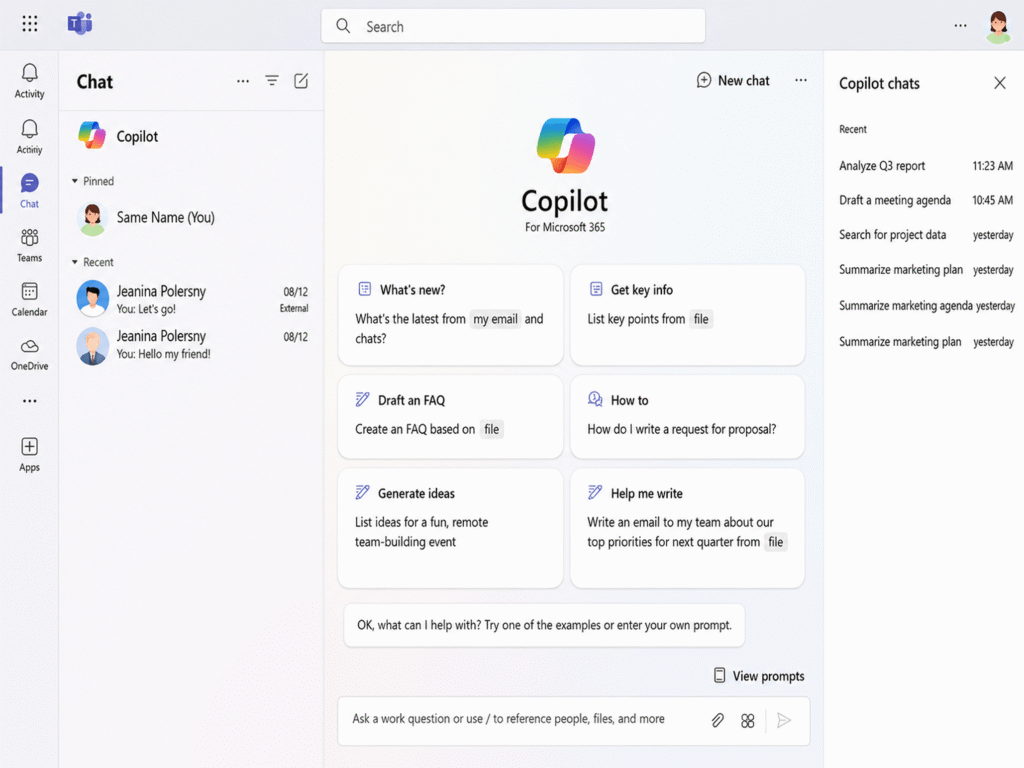Image resolution: width=1024 pixels, height=768 pixels.
Task: Open Copilot chat in the list
Action: coord(191,136)
